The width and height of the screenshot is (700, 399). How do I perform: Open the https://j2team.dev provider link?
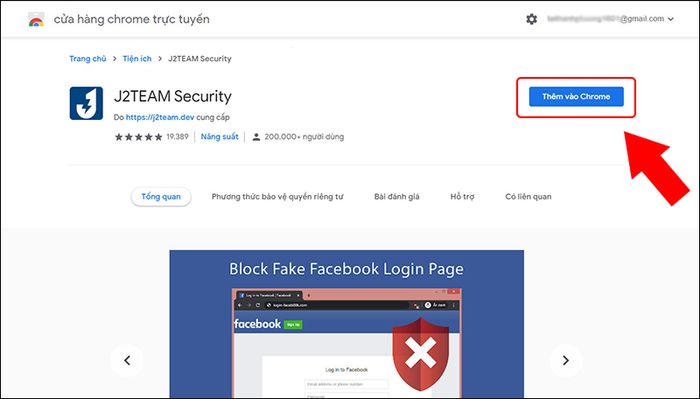coord(160,117)
